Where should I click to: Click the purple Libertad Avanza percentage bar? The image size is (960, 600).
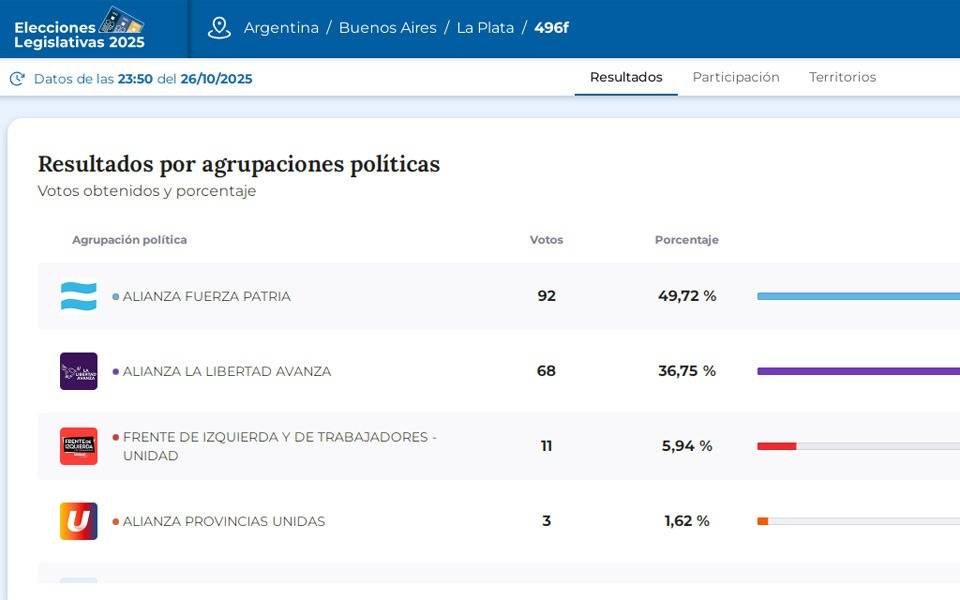tap(858, 371)
